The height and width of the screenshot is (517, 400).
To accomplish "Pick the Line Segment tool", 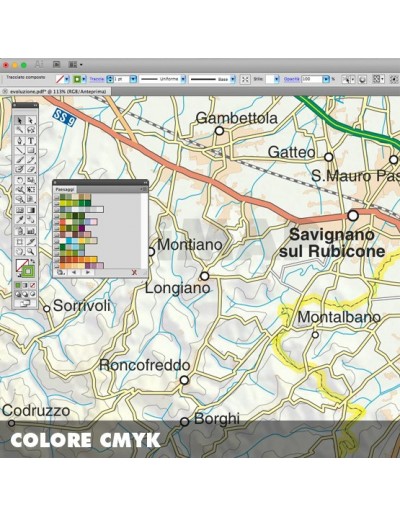I will [20, 150].
